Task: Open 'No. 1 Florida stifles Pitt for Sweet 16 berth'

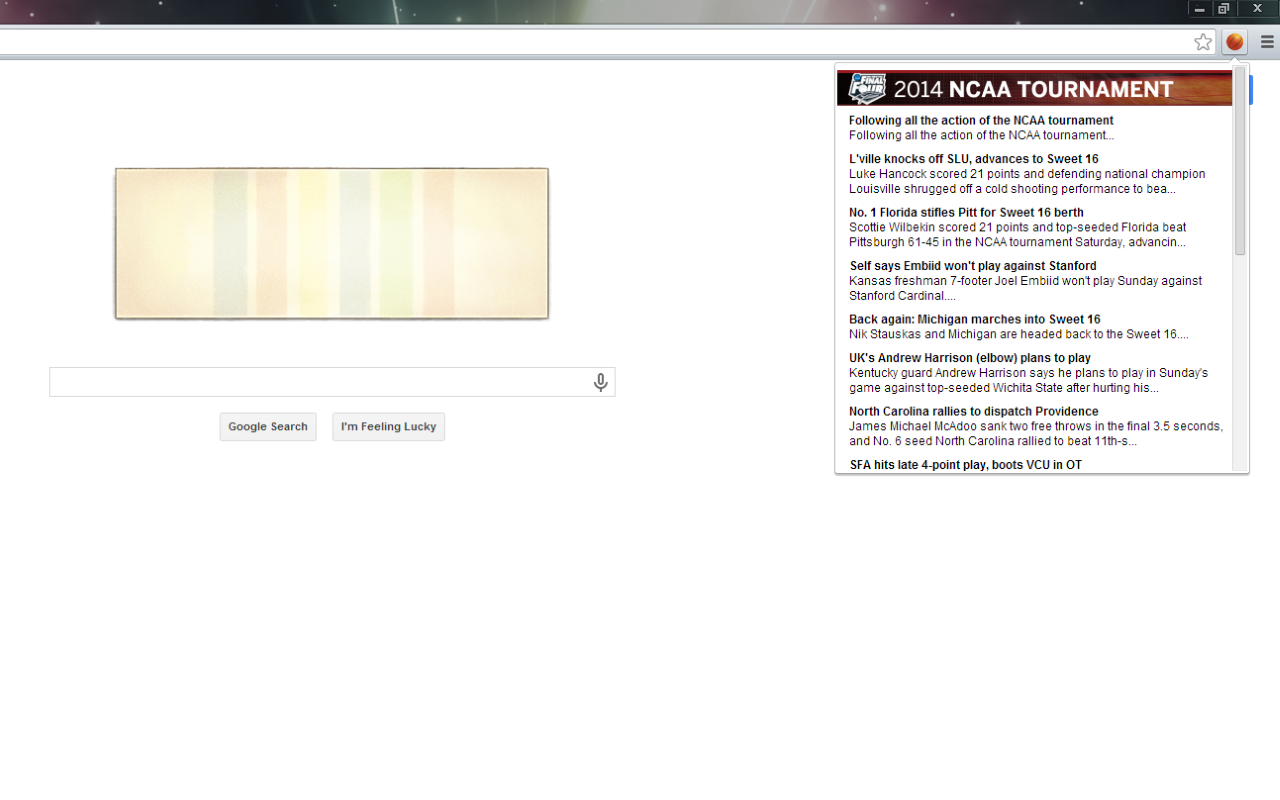Action: click(966, 213)
